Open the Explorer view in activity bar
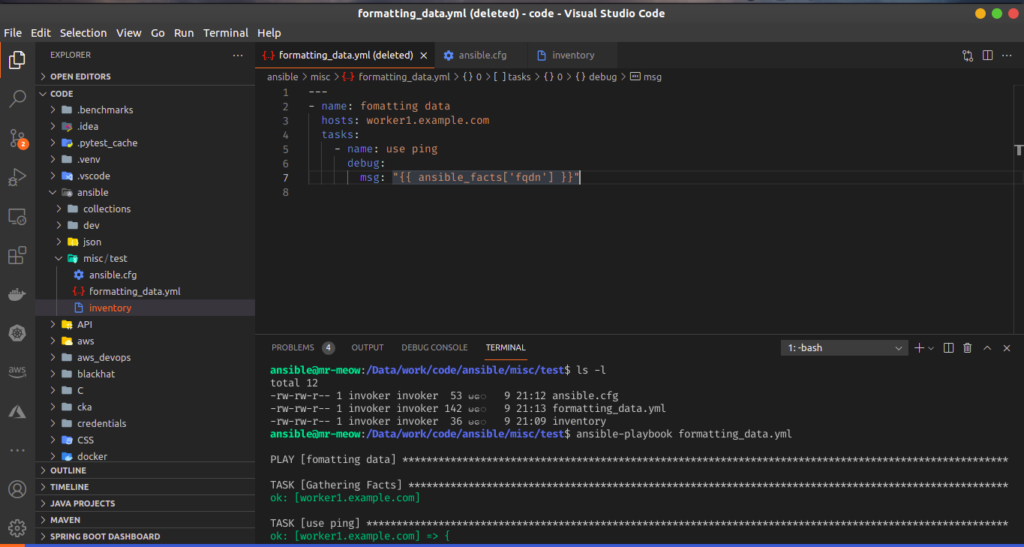This screenshot has height=547, width=1024. [17, 60]
